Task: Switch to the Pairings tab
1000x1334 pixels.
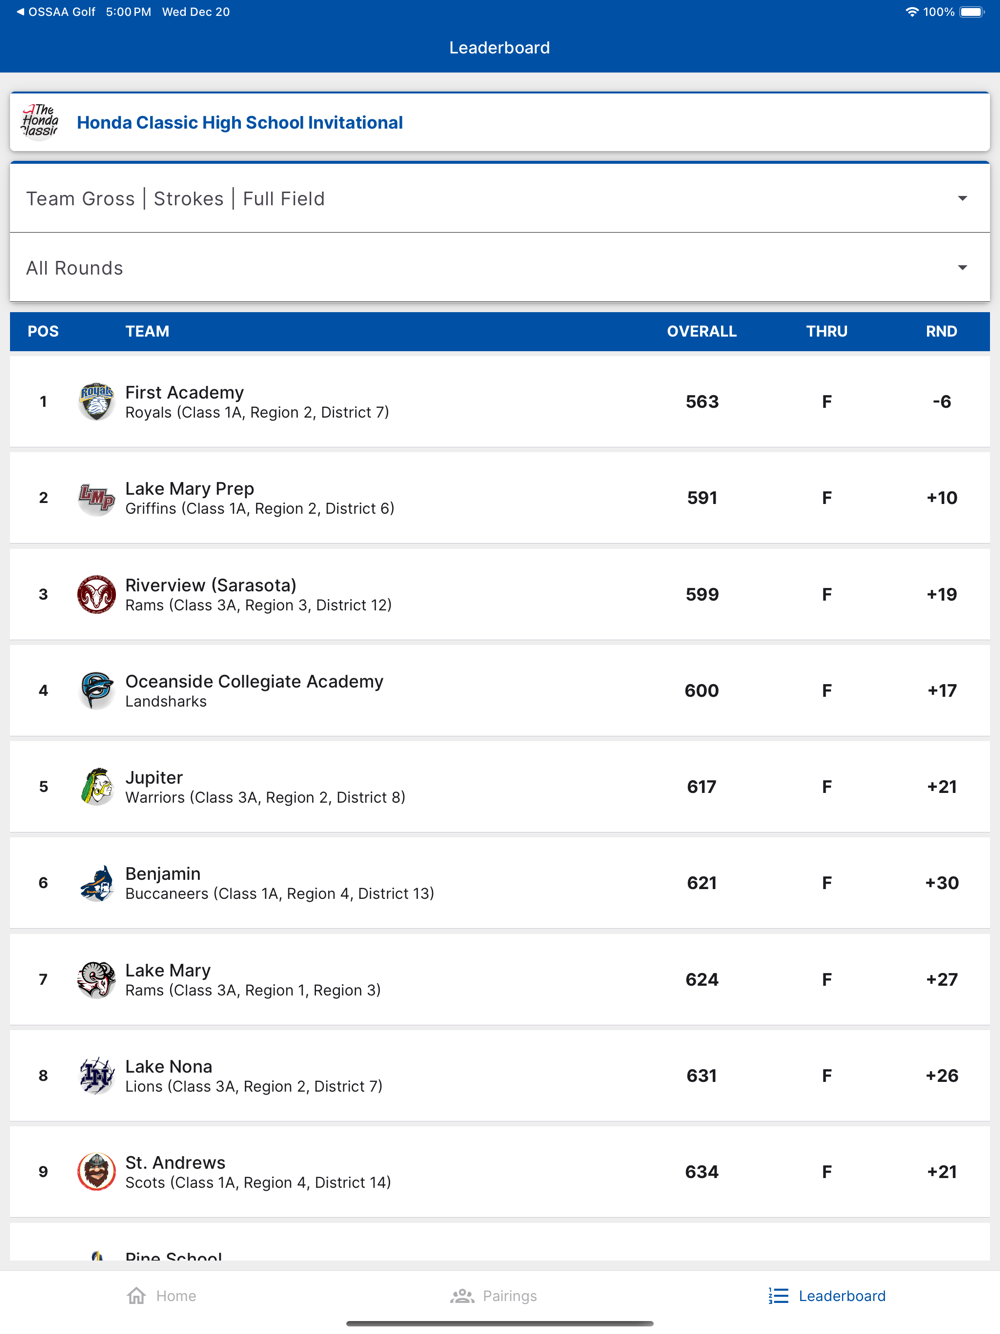Action: [494, 1296]
